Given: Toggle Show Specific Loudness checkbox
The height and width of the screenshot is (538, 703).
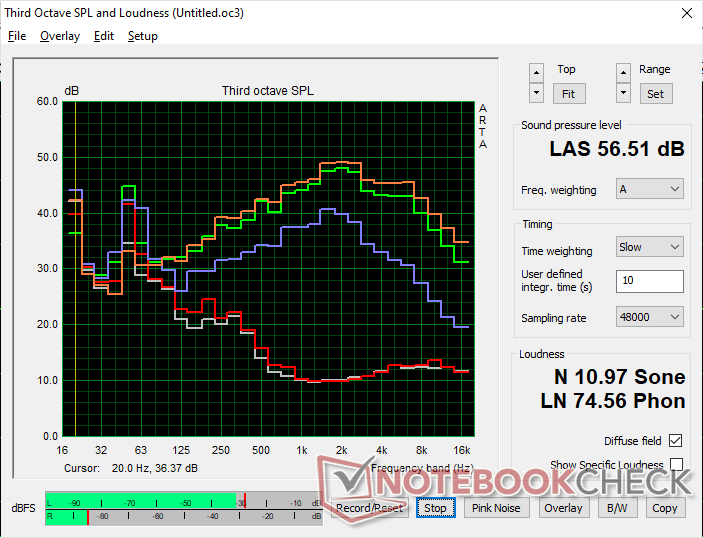Looking at the screenshot, I should pos(677,465).
